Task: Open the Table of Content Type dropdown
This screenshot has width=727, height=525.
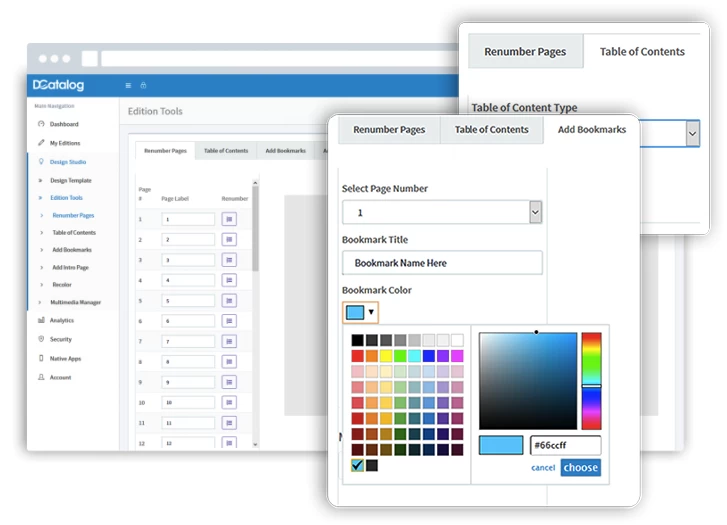Action: coord(692,134)
